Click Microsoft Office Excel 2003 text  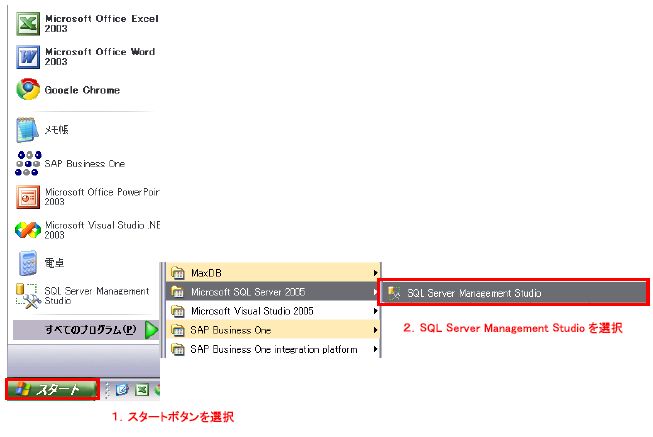pyautogui.click(x=102, y=23)
